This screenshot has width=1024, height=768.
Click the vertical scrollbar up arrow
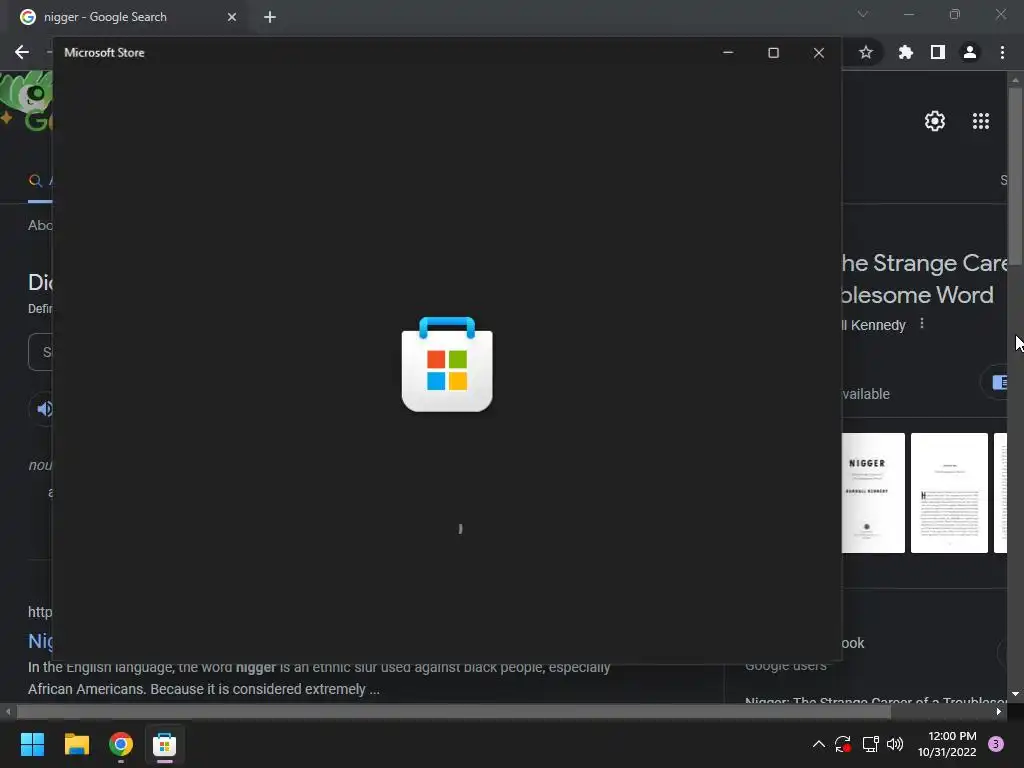coord(1015,80)
